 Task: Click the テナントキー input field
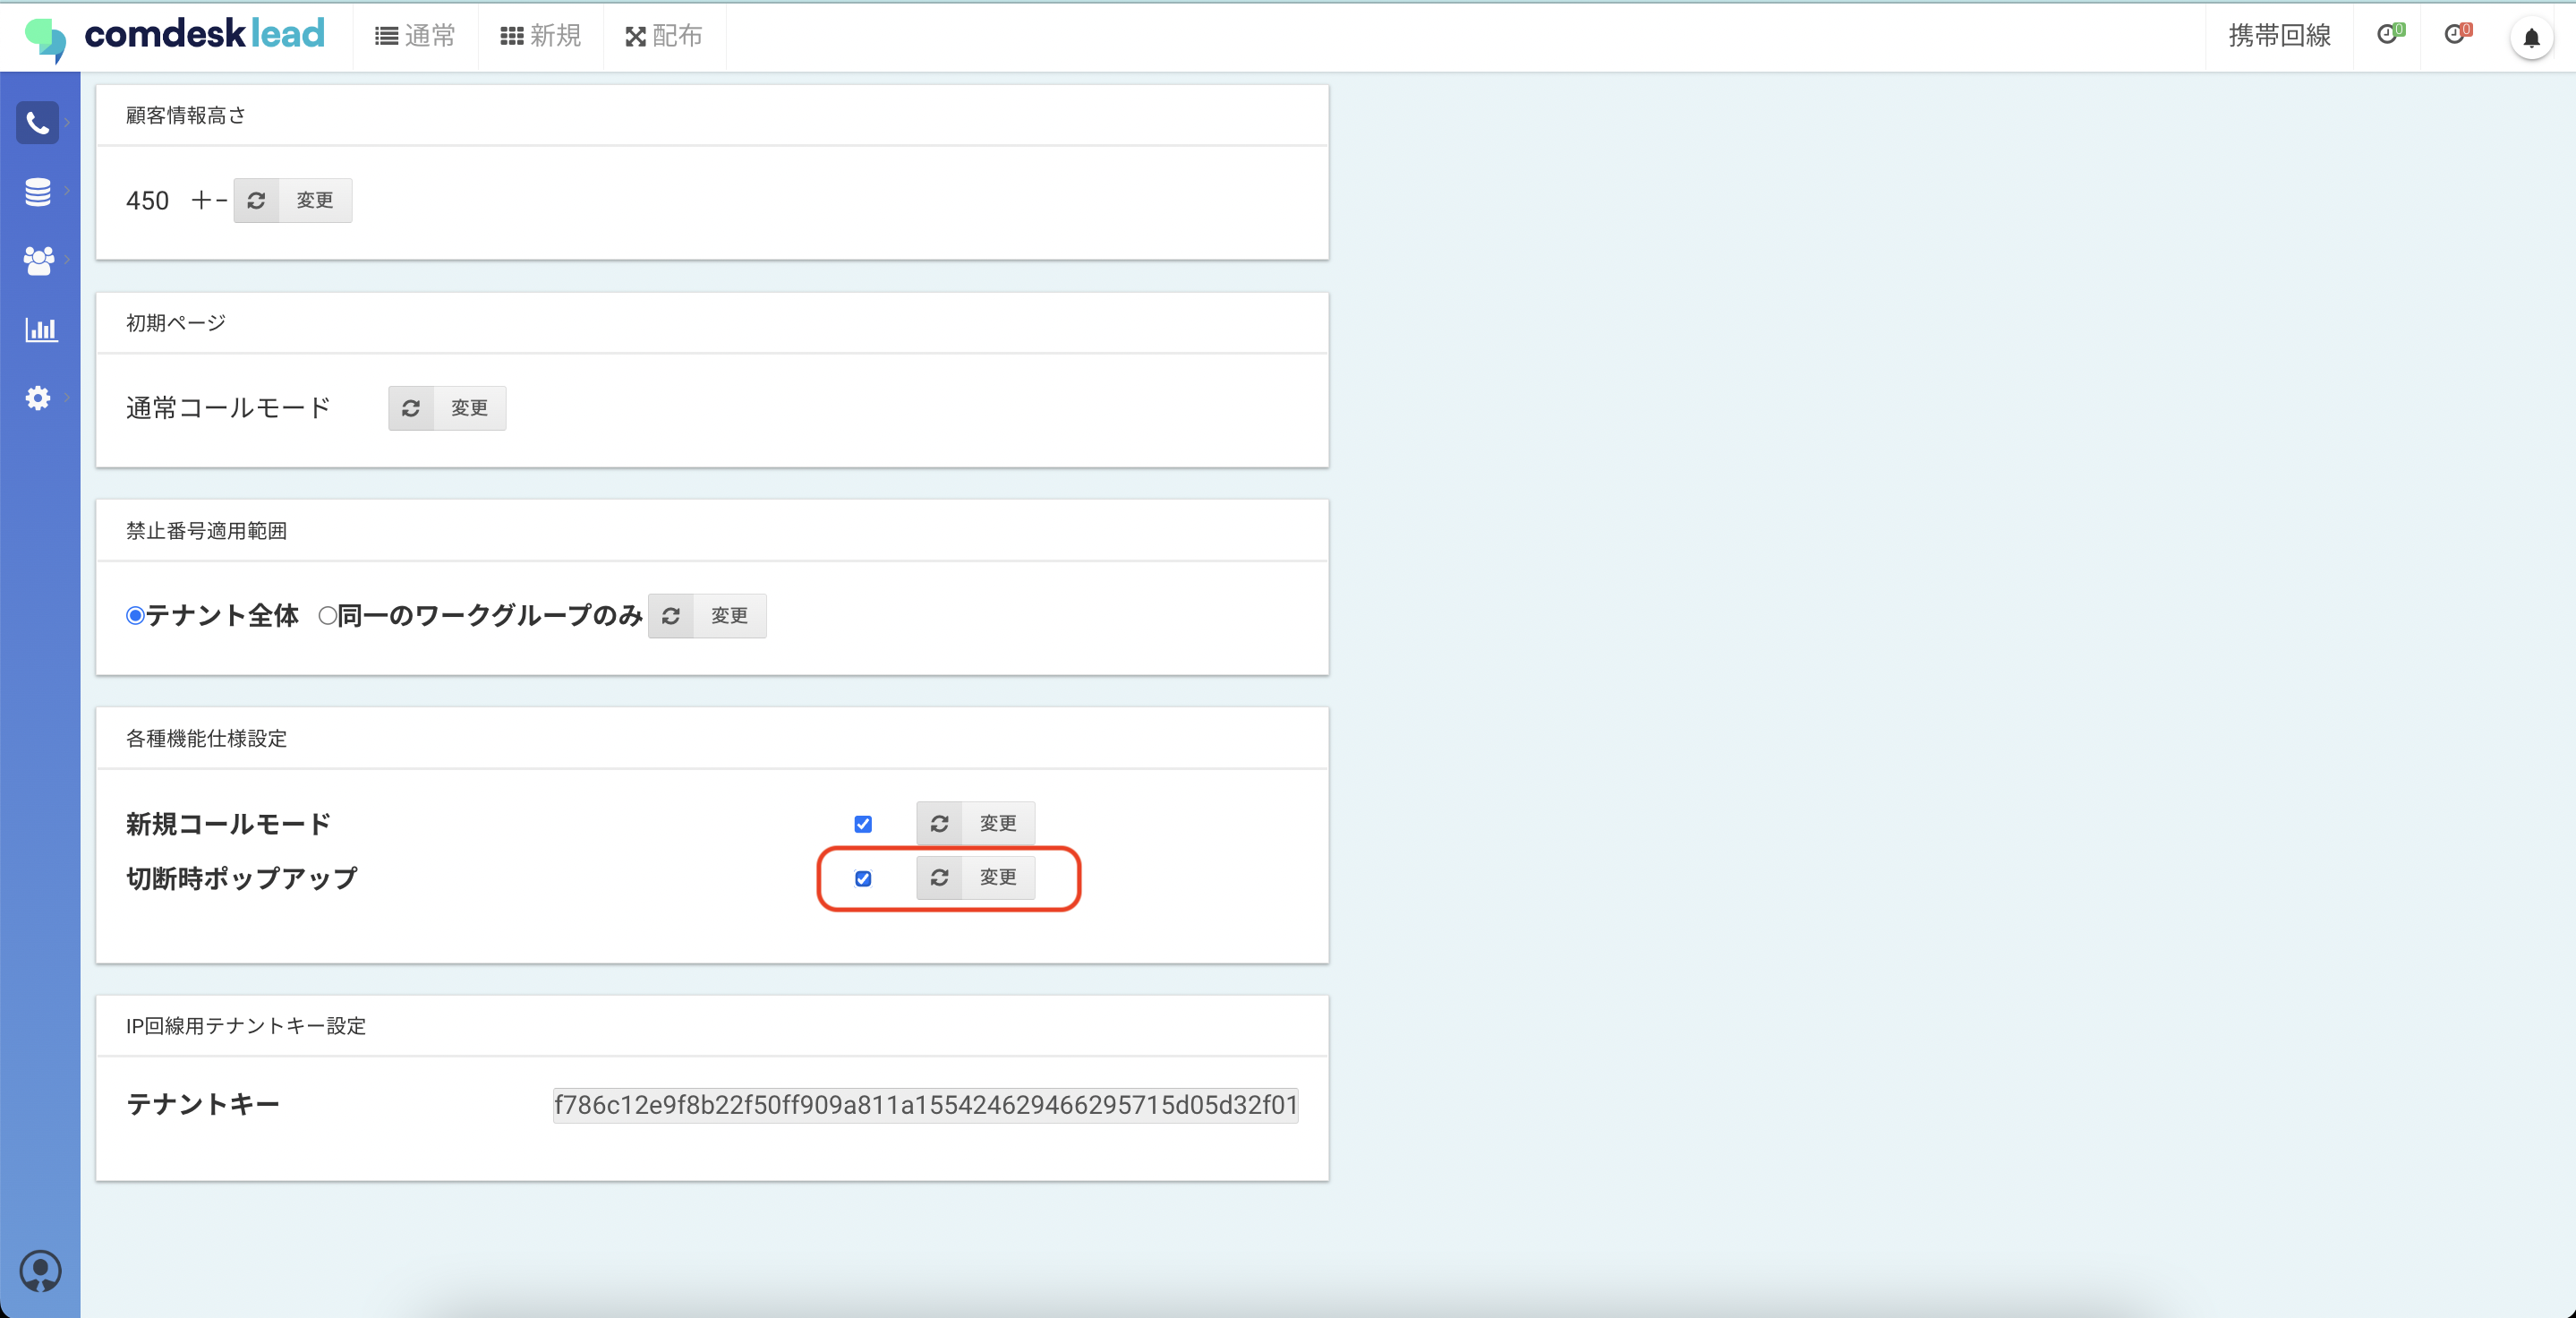coord(925,1105)
